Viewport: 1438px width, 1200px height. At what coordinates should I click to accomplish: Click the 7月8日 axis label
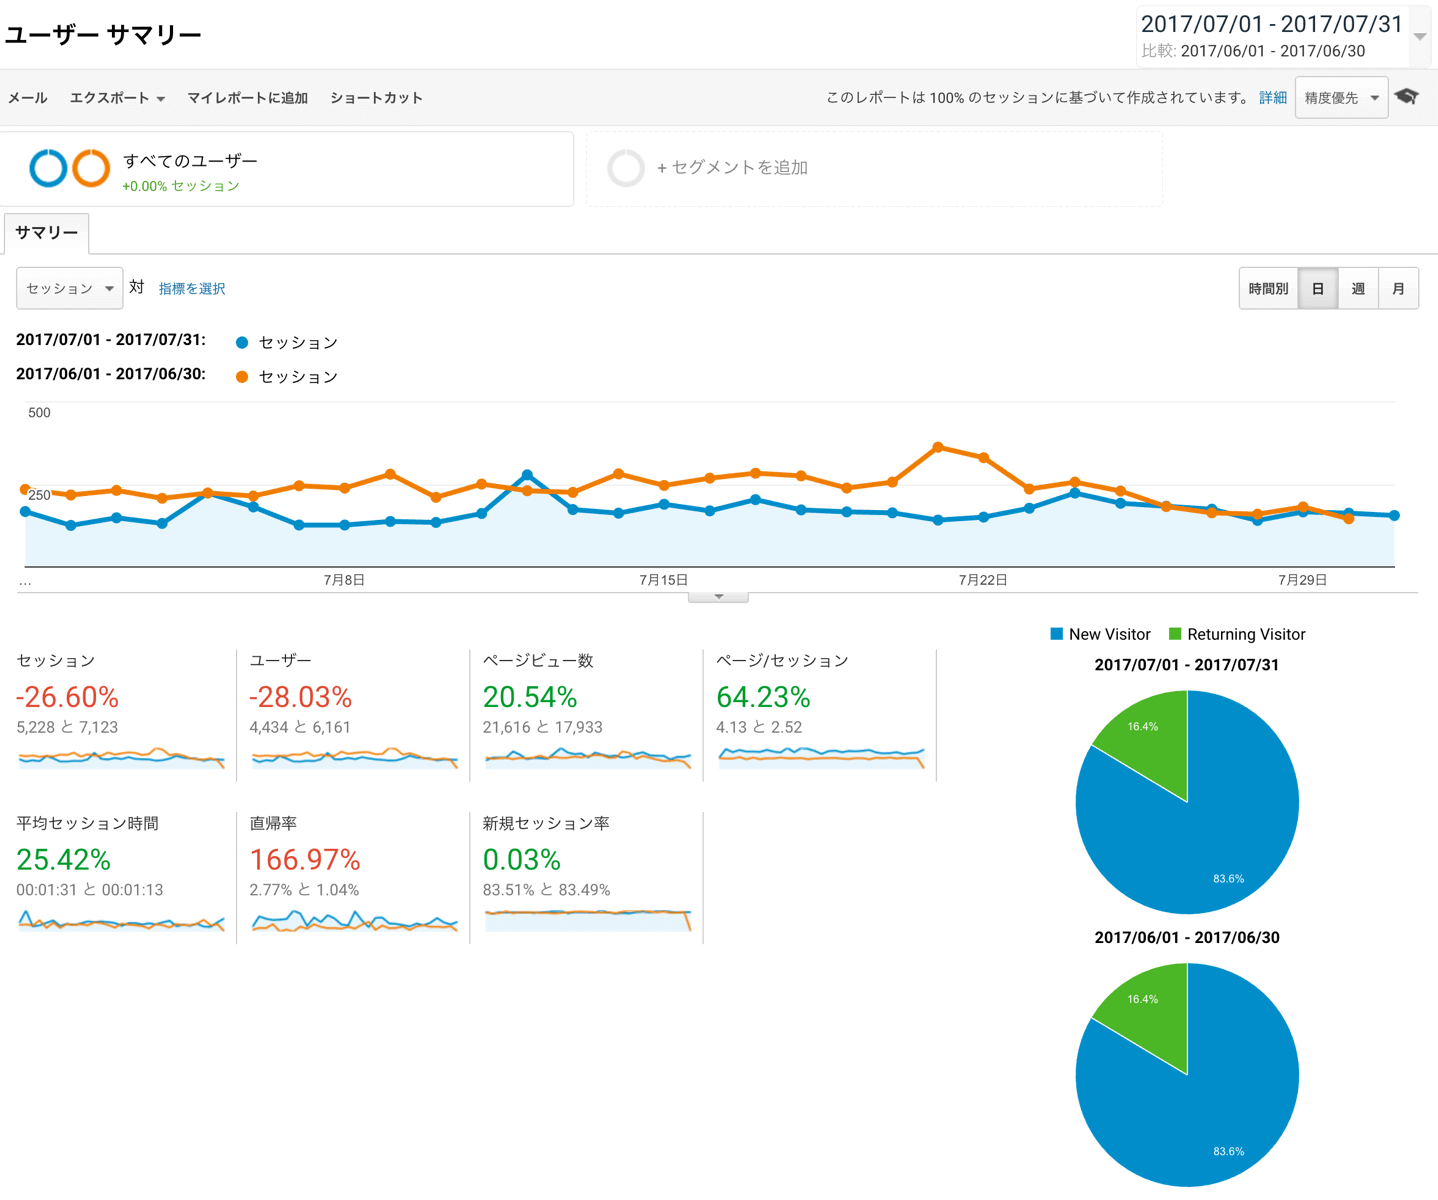click(344, 580)
